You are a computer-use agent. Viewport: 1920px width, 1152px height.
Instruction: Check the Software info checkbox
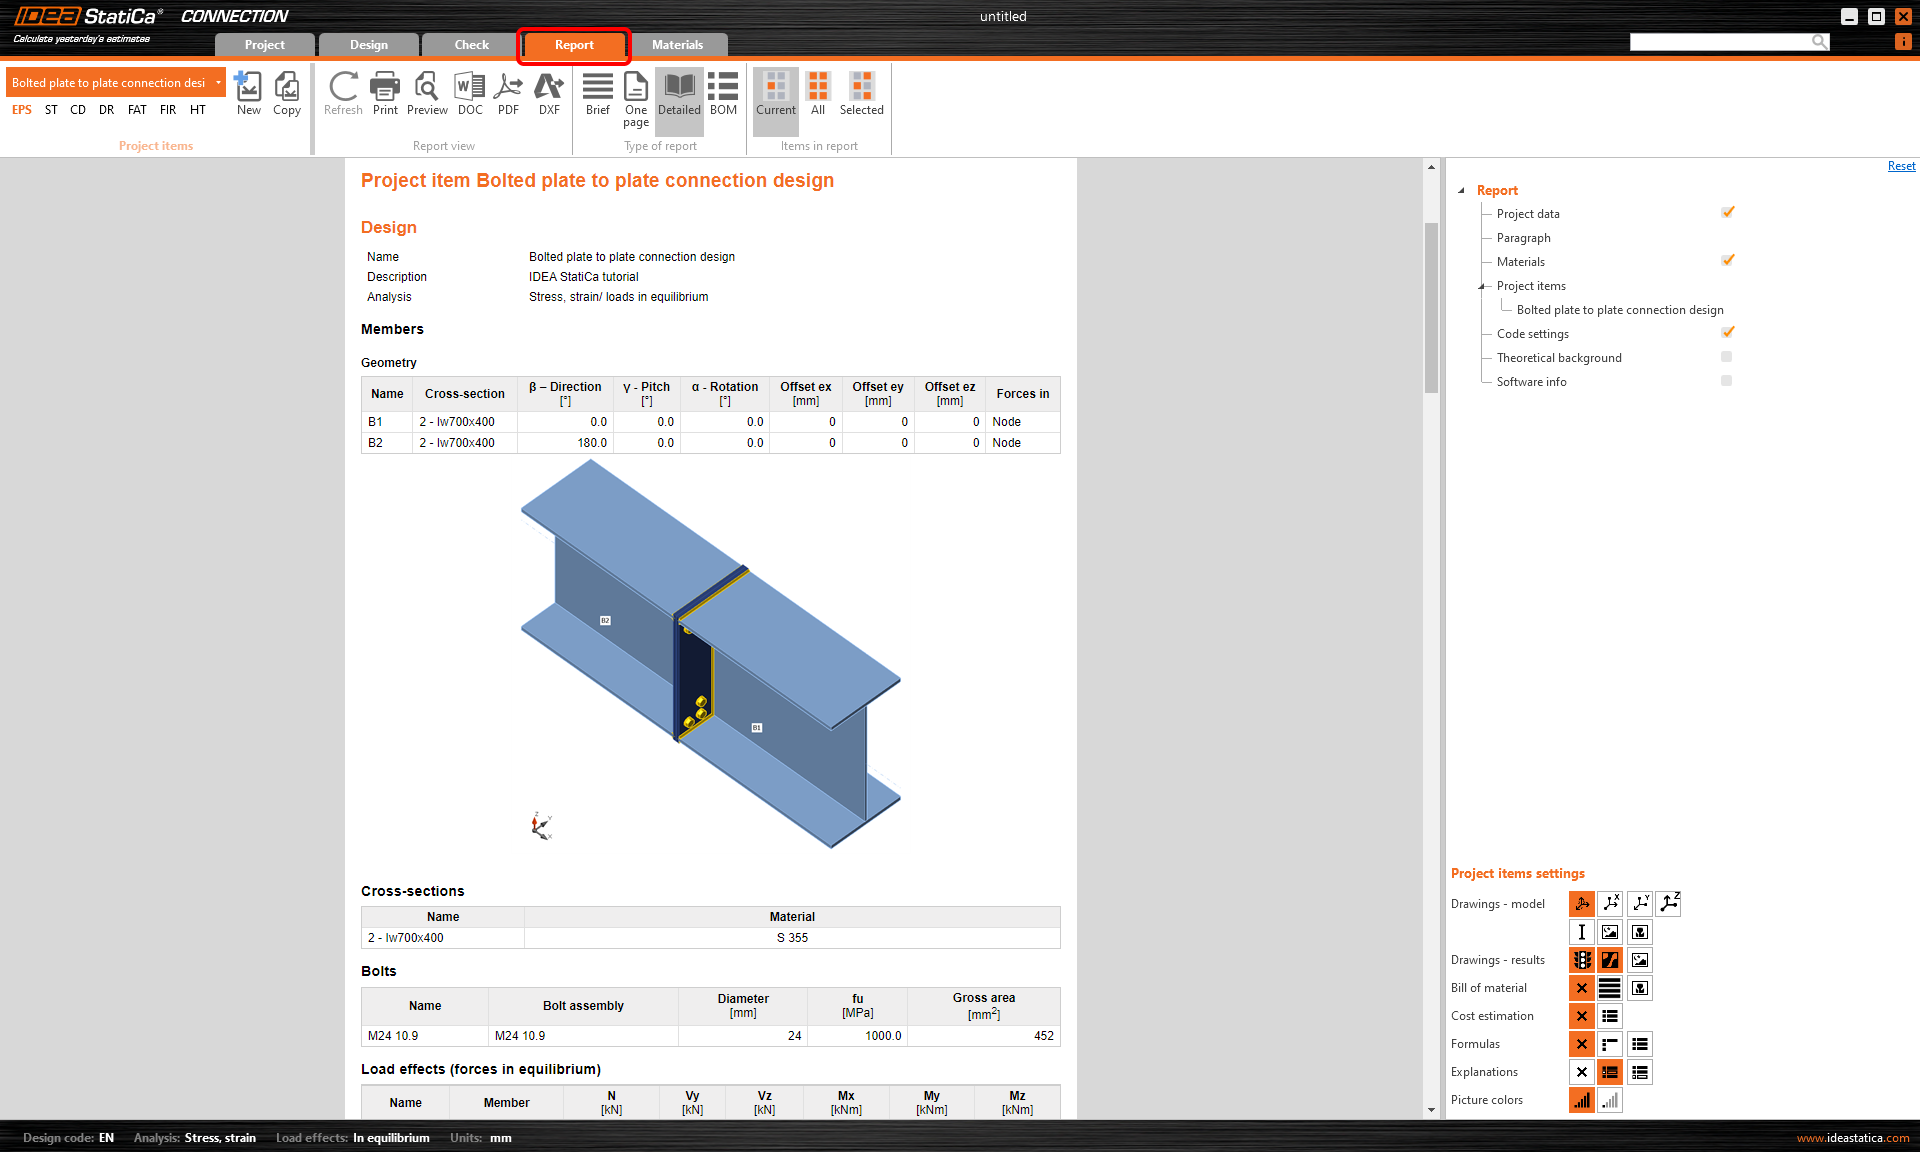click(1727, 380)
